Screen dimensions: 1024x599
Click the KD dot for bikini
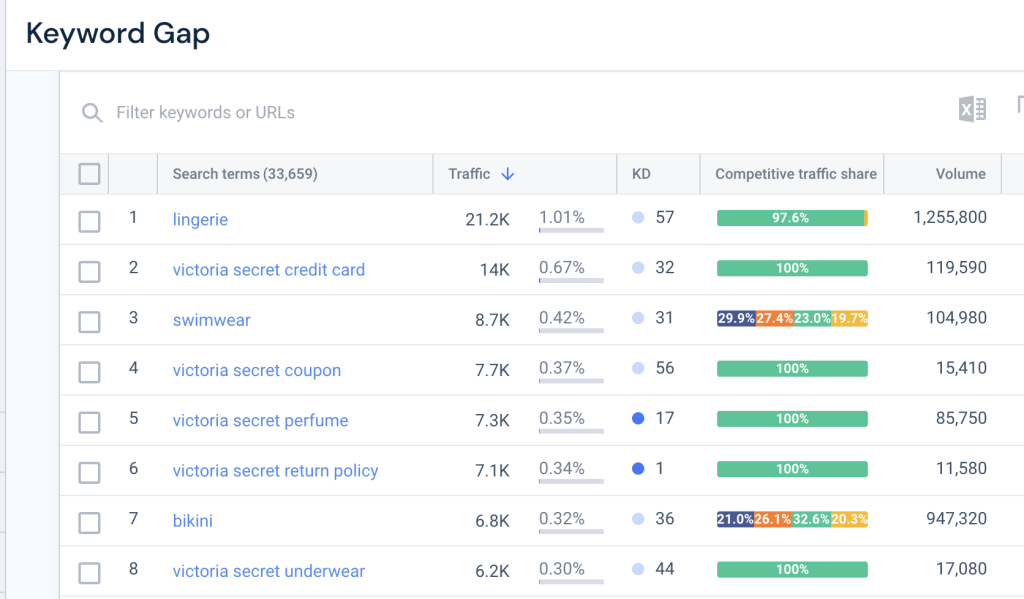point(638,519)
